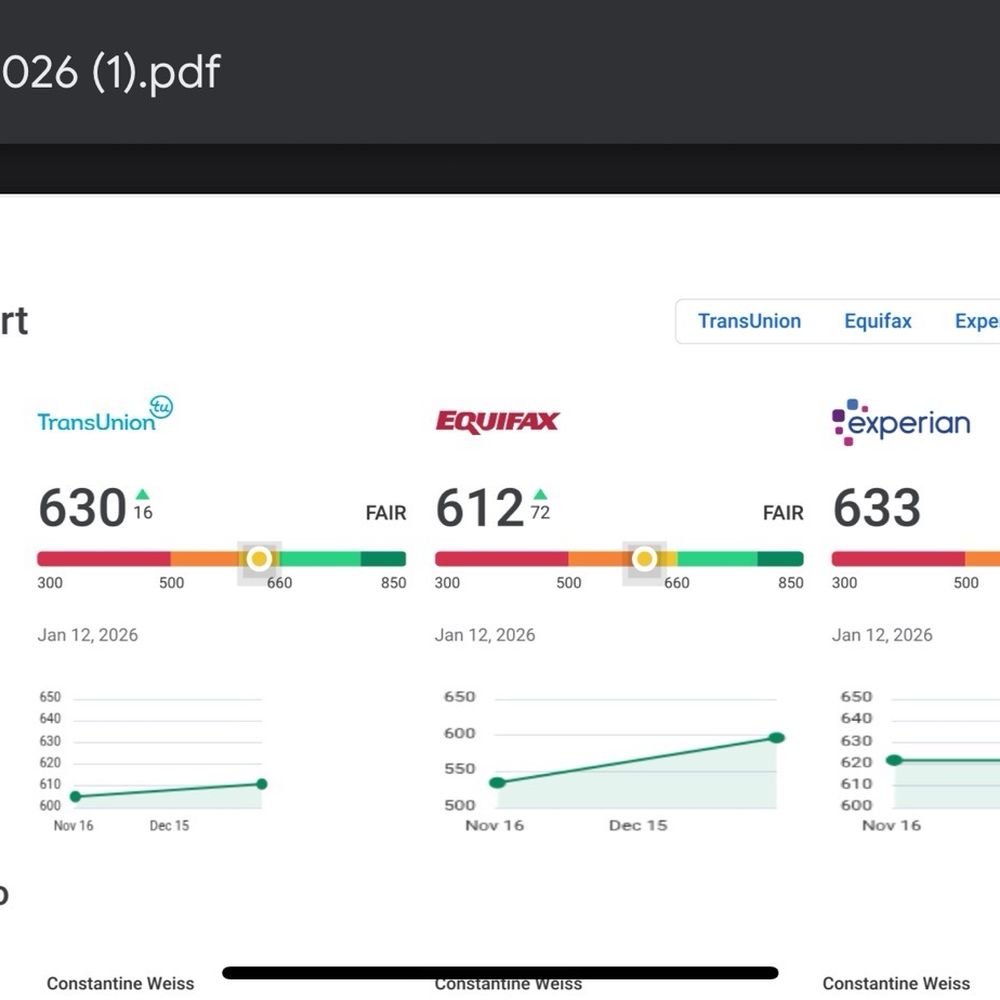
Task: Click the TransUnion score slider marker
Action: click(259, 559)
